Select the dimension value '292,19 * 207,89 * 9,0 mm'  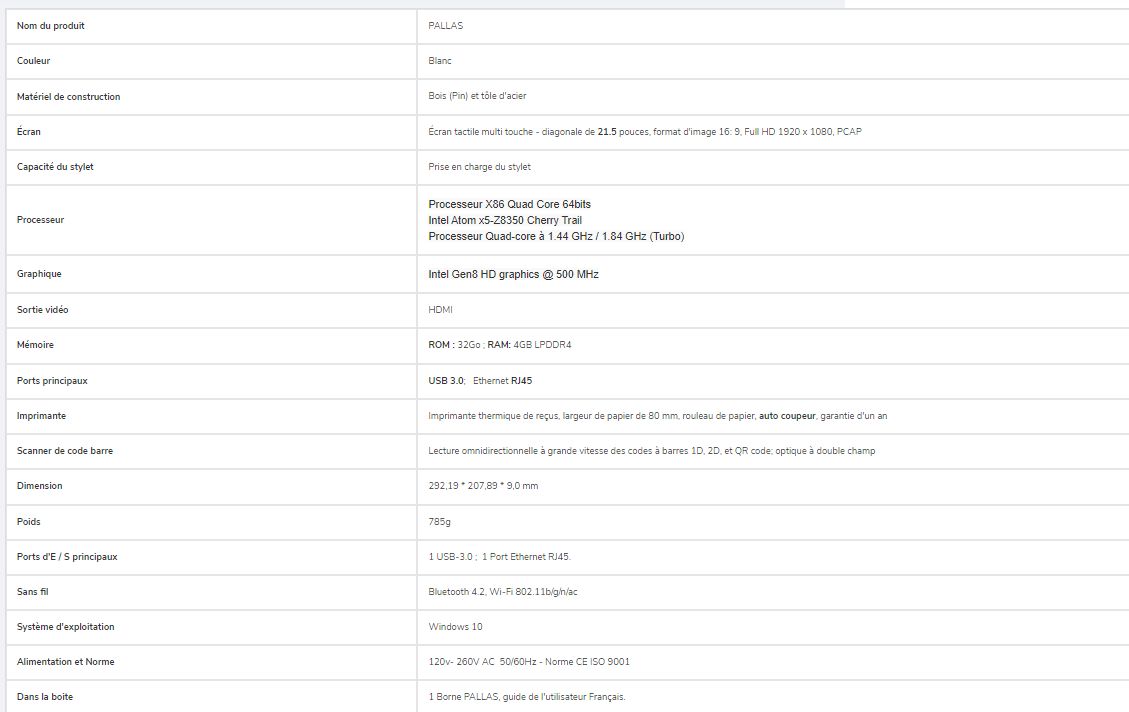483,486
